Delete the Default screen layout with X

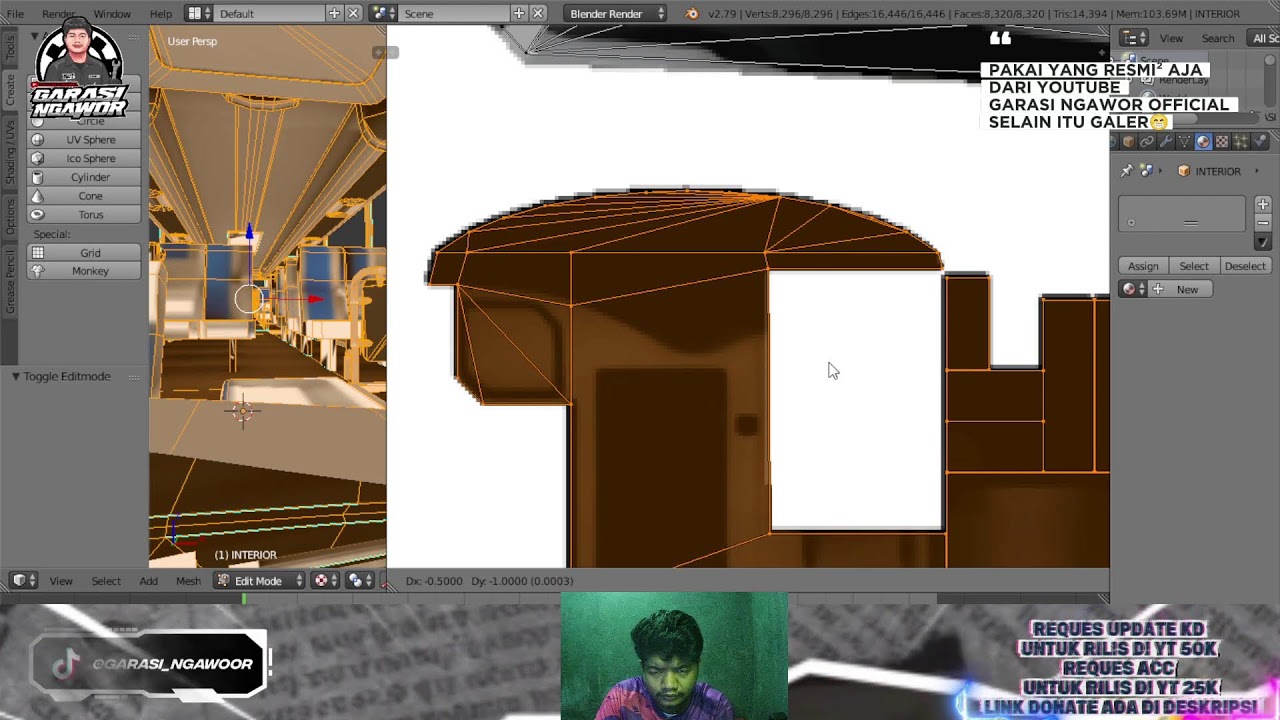(352, 13)
